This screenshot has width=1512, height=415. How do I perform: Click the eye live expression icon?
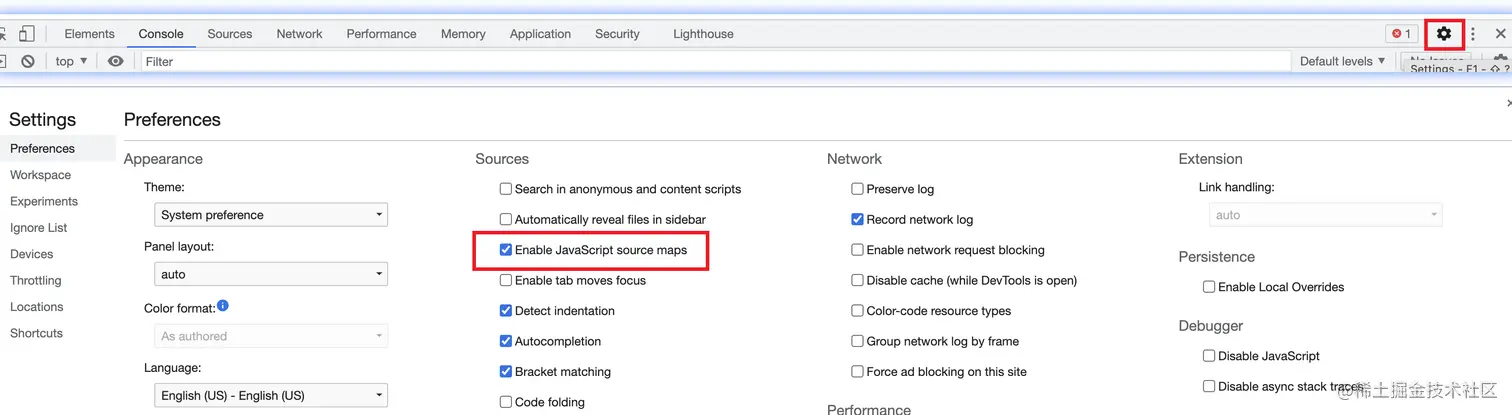click(116, 61)
